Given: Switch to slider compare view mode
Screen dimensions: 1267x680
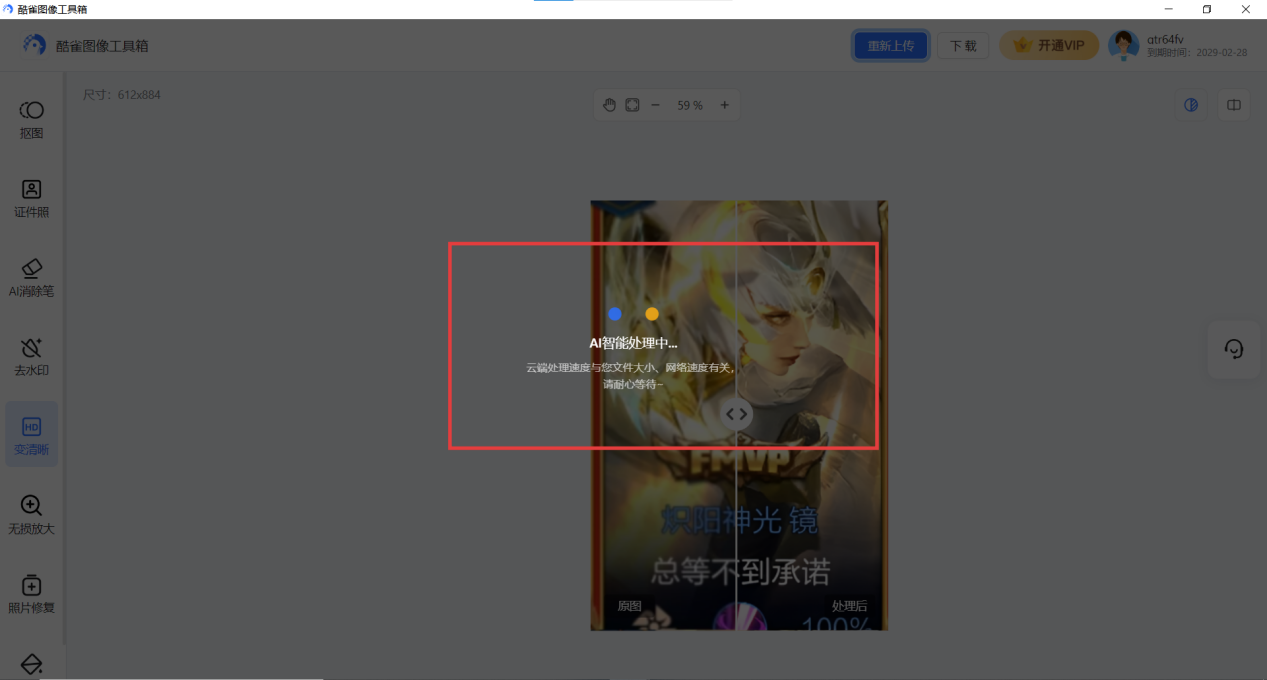Looking at the screenshot, I should point(1191,105).
